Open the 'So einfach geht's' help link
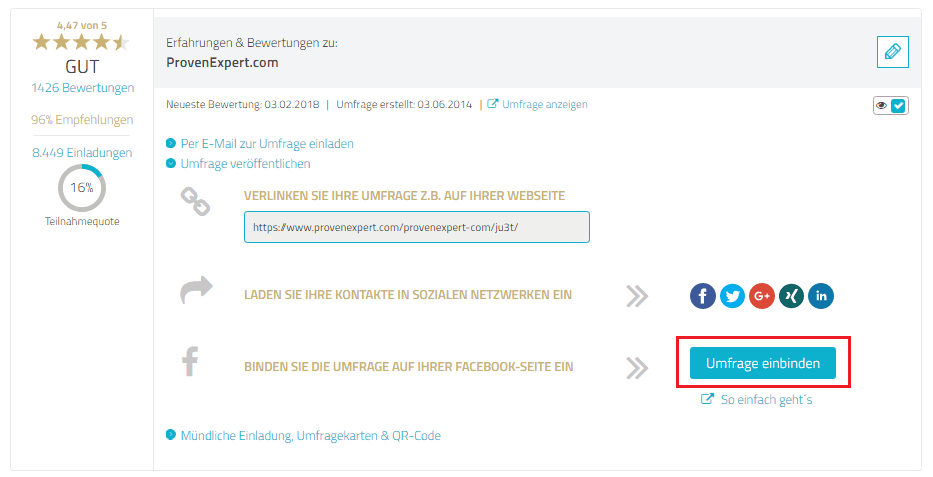This screenshot has width=933, height=477. [x=768, y=400]
